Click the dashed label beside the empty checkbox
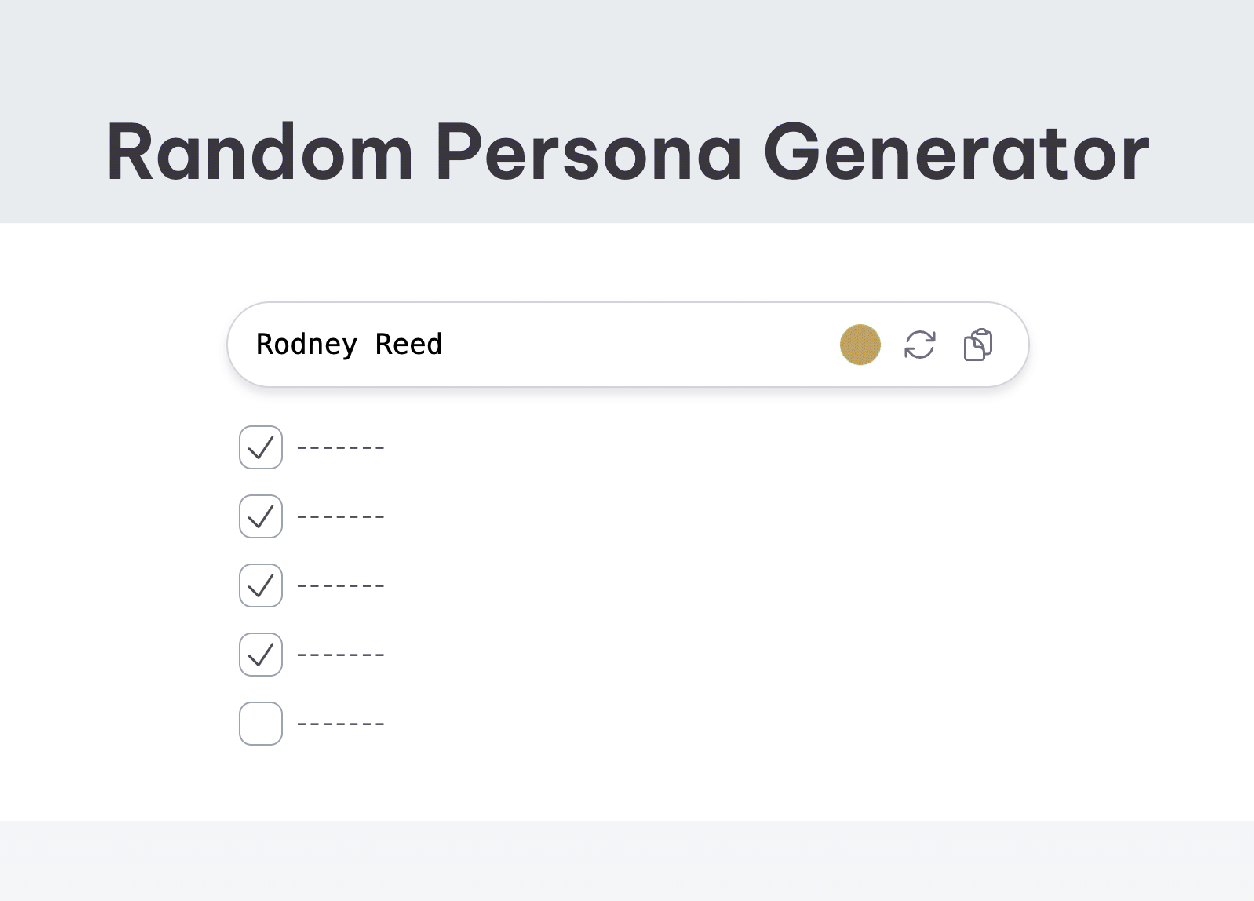This screenshot has height=901, width=1254. point(341,725)
